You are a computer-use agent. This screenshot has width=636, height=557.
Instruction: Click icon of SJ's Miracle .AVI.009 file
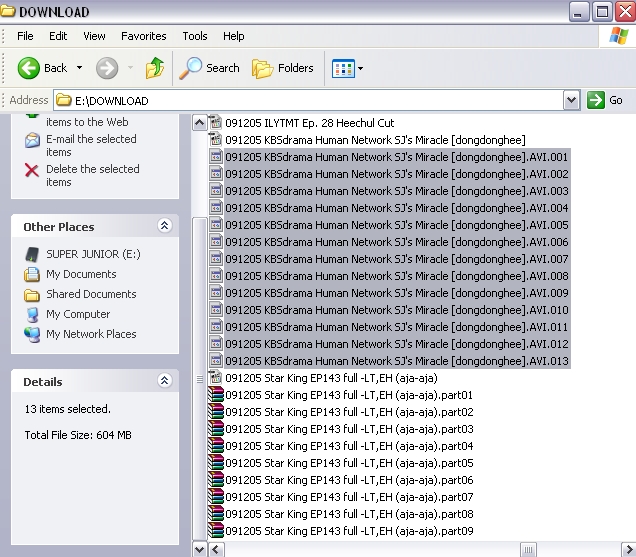click(x=215, y=292)
